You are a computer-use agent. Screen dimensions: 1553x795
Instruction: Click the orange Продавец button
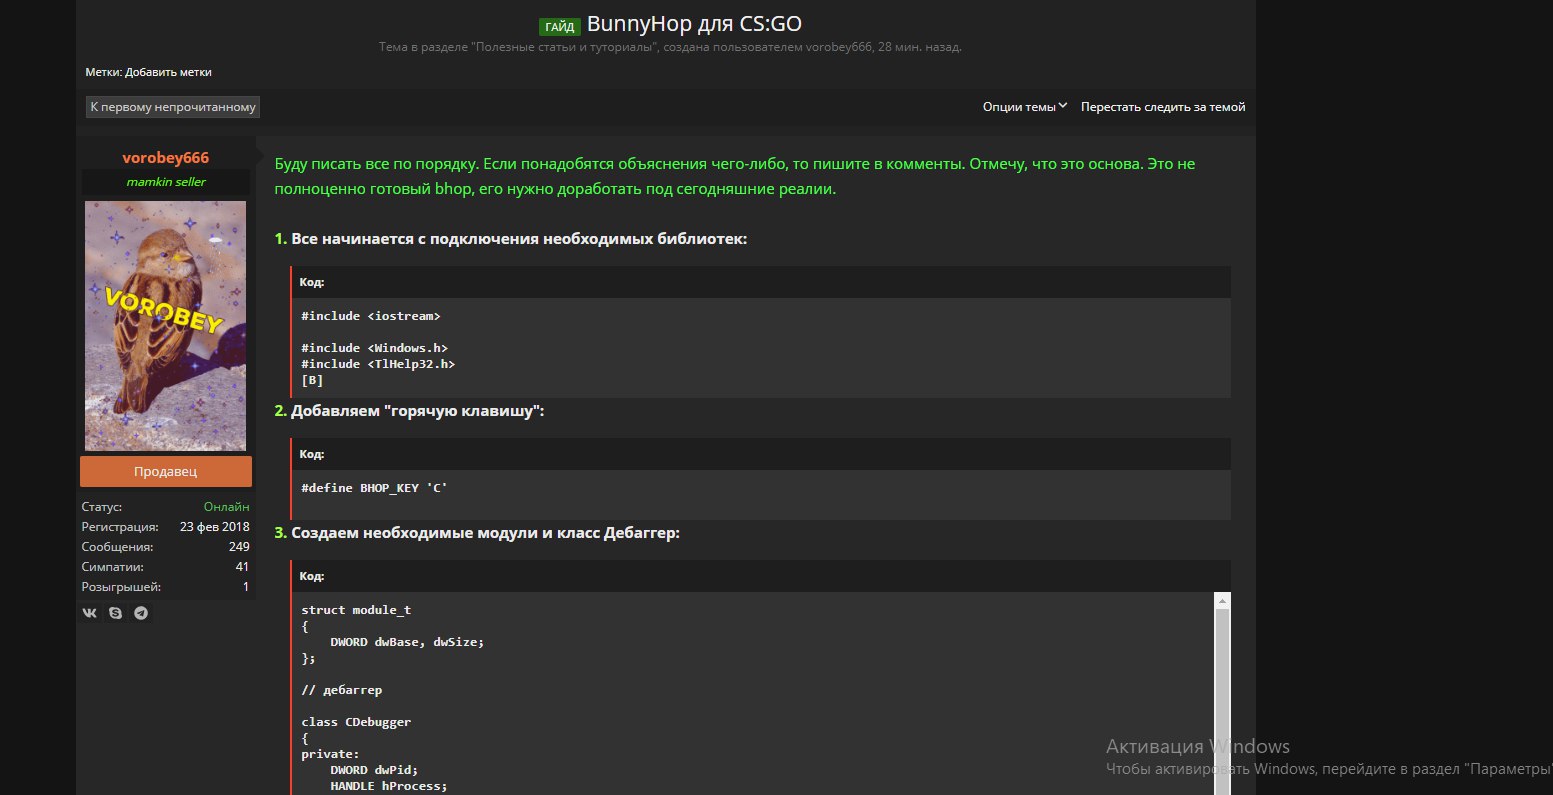166,472
